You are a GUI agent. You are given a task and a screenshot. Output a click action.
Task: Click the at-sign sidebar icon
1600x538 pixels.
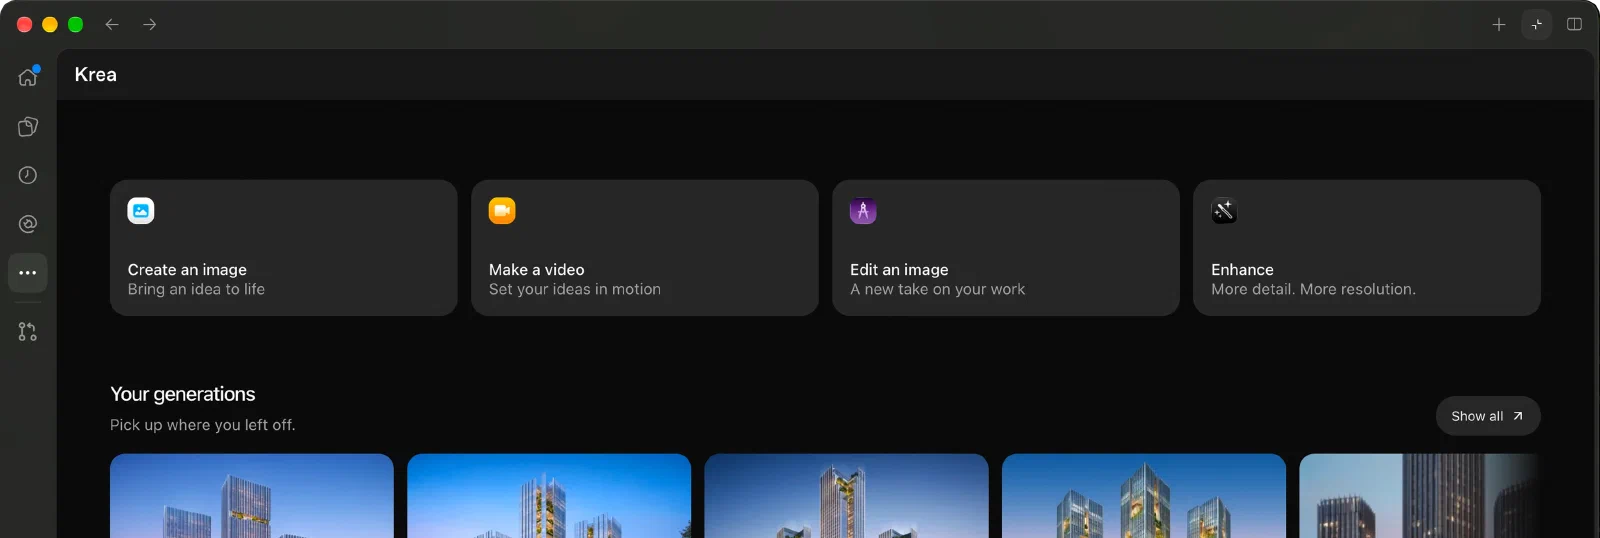point(28,224)
